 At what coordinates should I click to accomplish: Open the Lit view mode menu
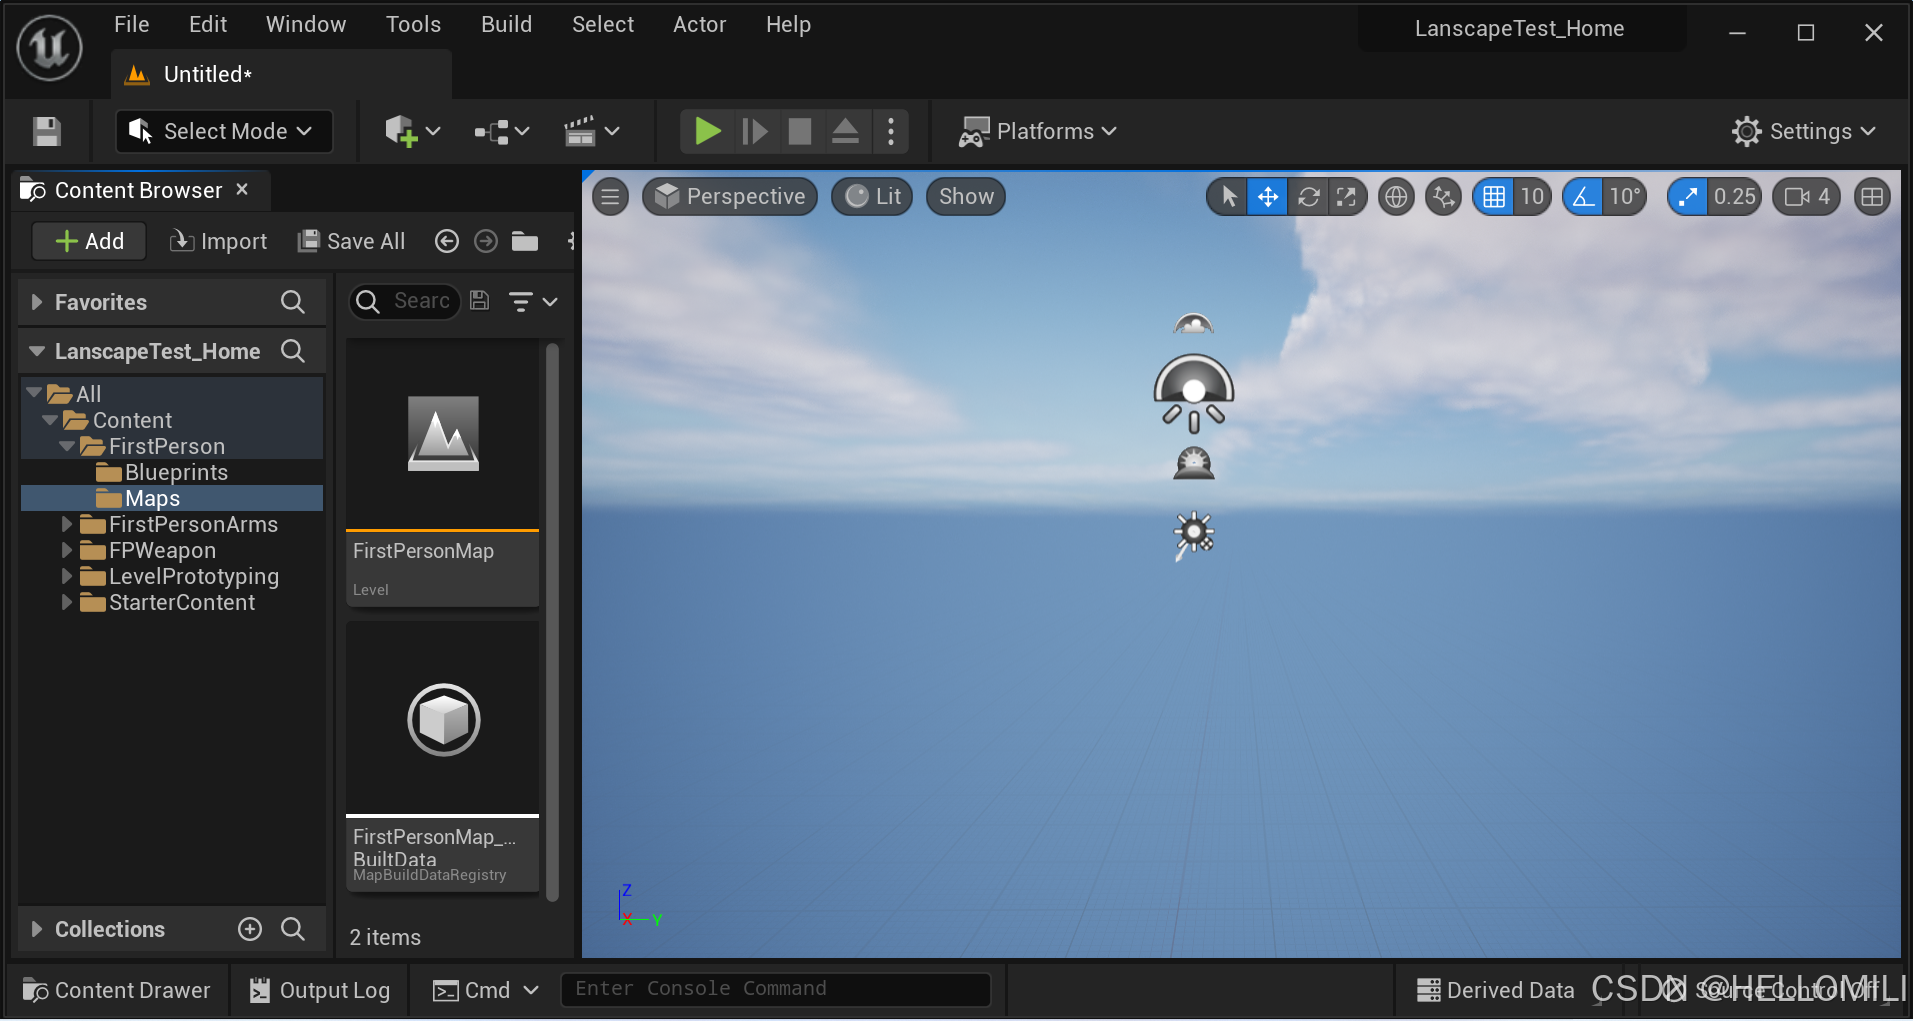point(873,197)
